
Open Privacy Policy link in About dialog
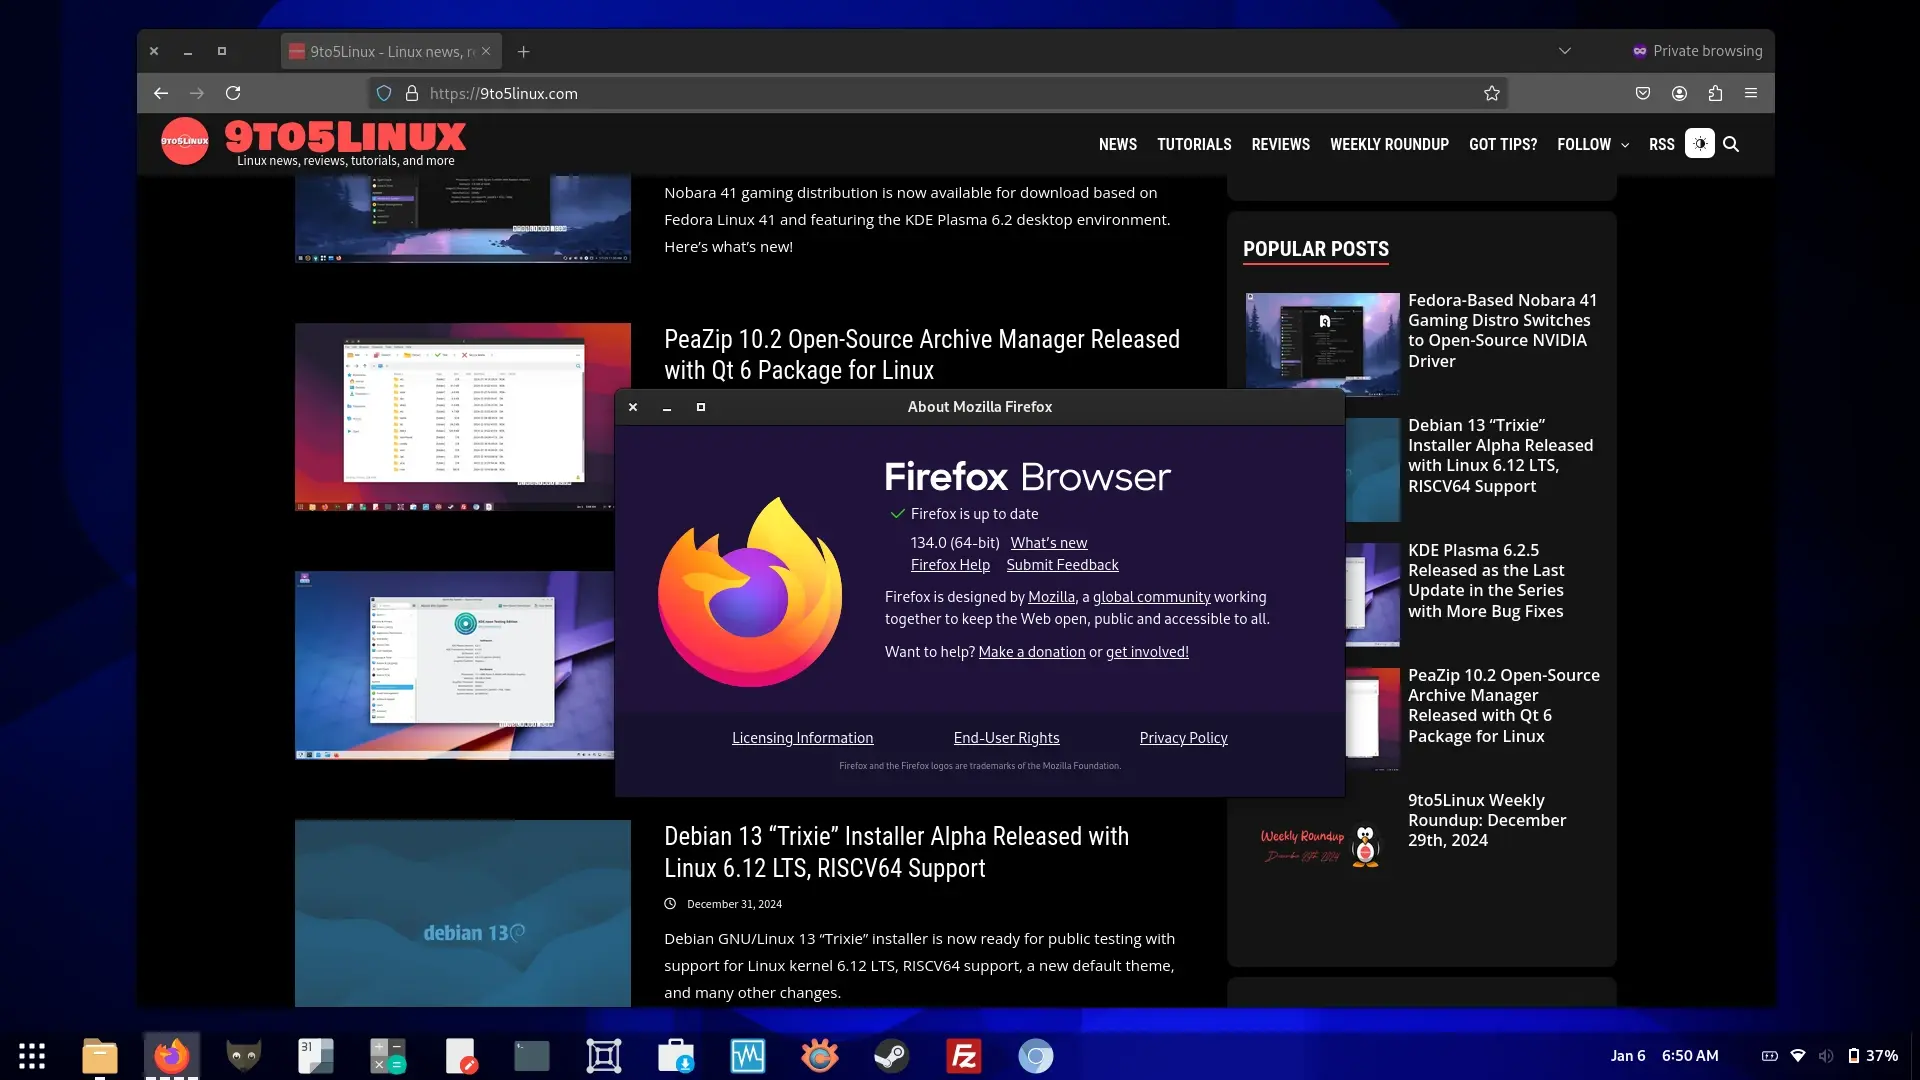pos(1183,738)
